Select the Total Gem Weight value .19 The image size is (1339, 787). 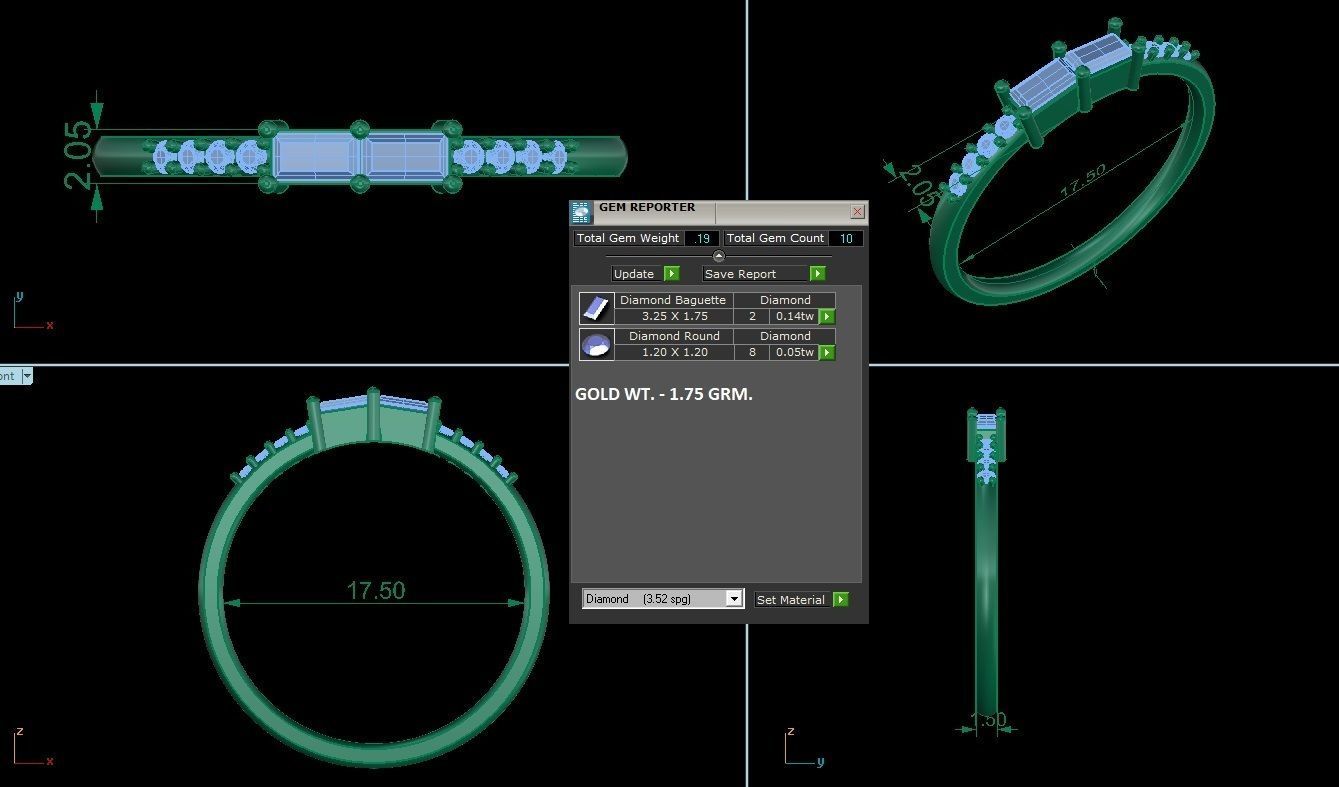point(702,238)
